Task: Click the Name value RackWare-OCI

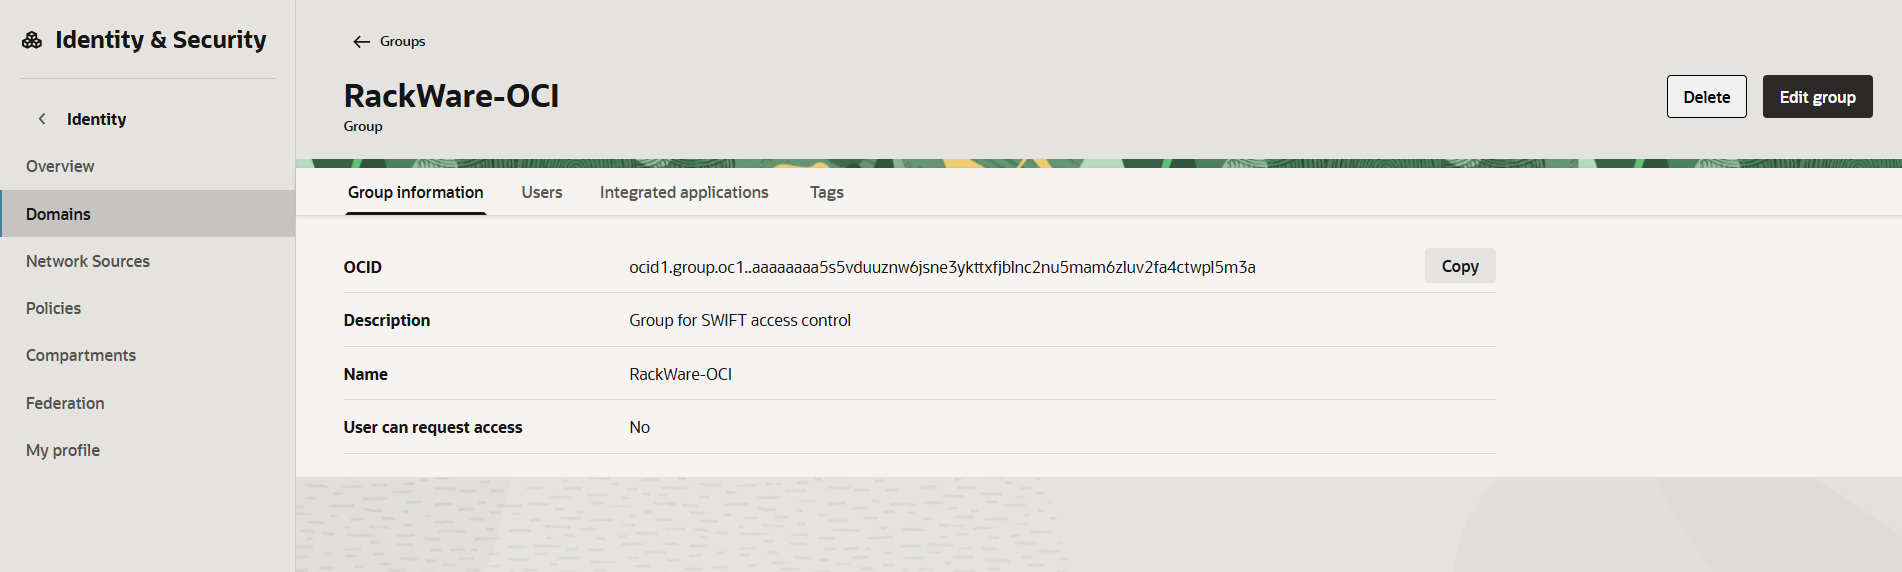Action: (x=680, y=374)
